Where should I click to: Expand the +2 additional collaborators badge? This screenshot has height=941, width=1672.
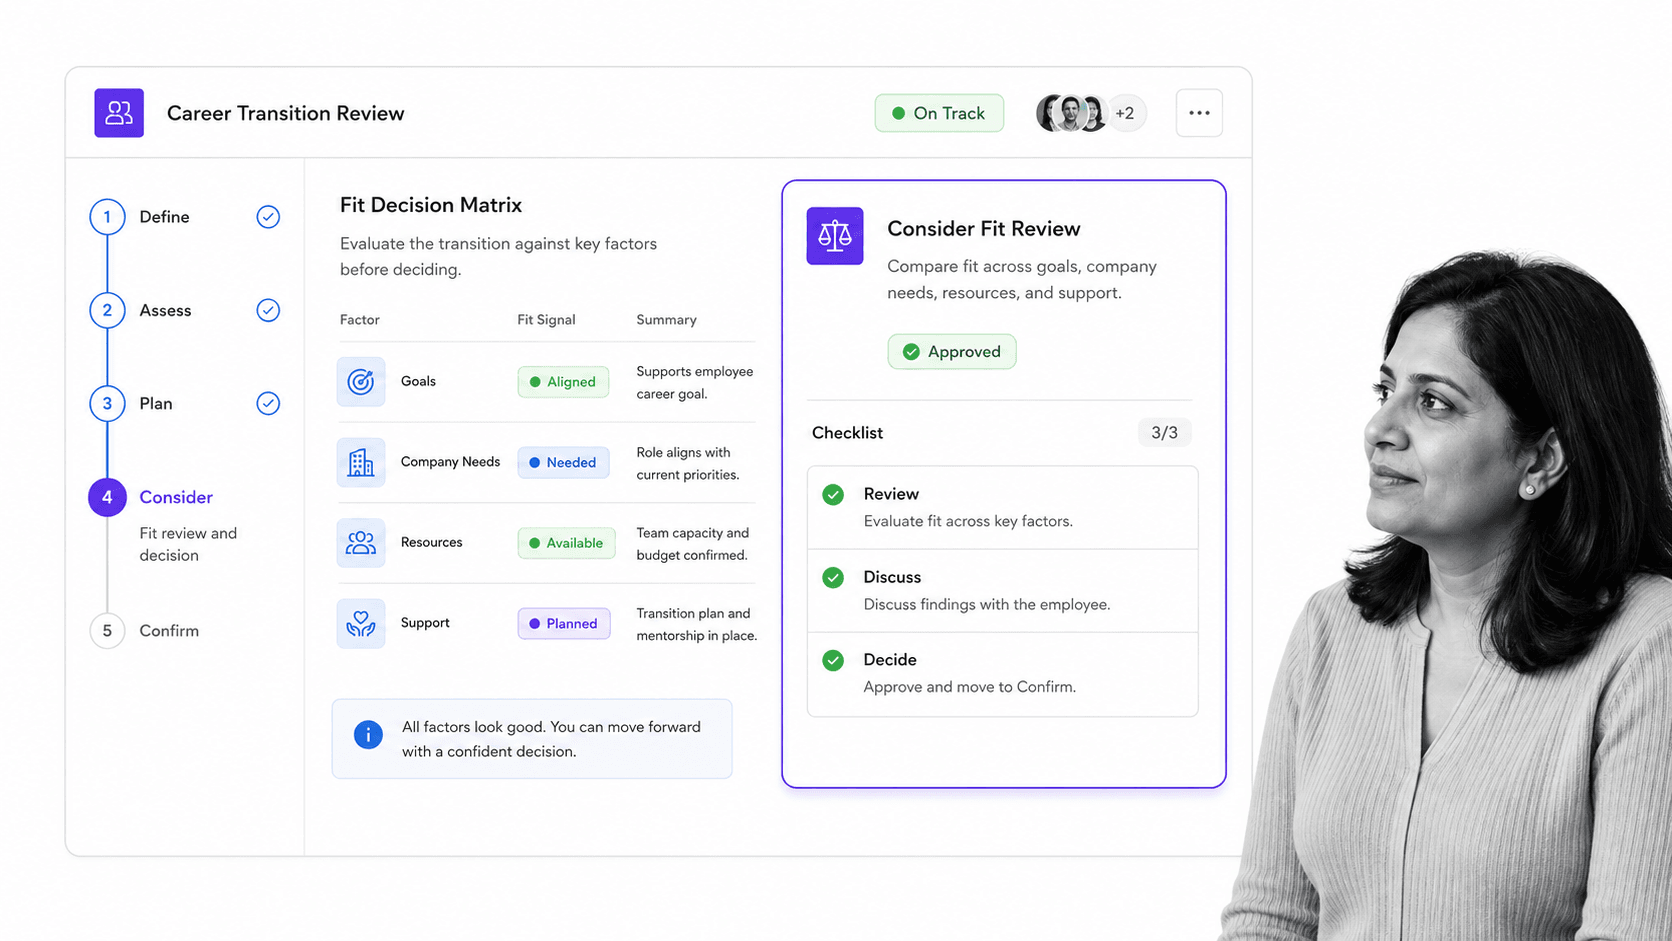[1125, 113]
